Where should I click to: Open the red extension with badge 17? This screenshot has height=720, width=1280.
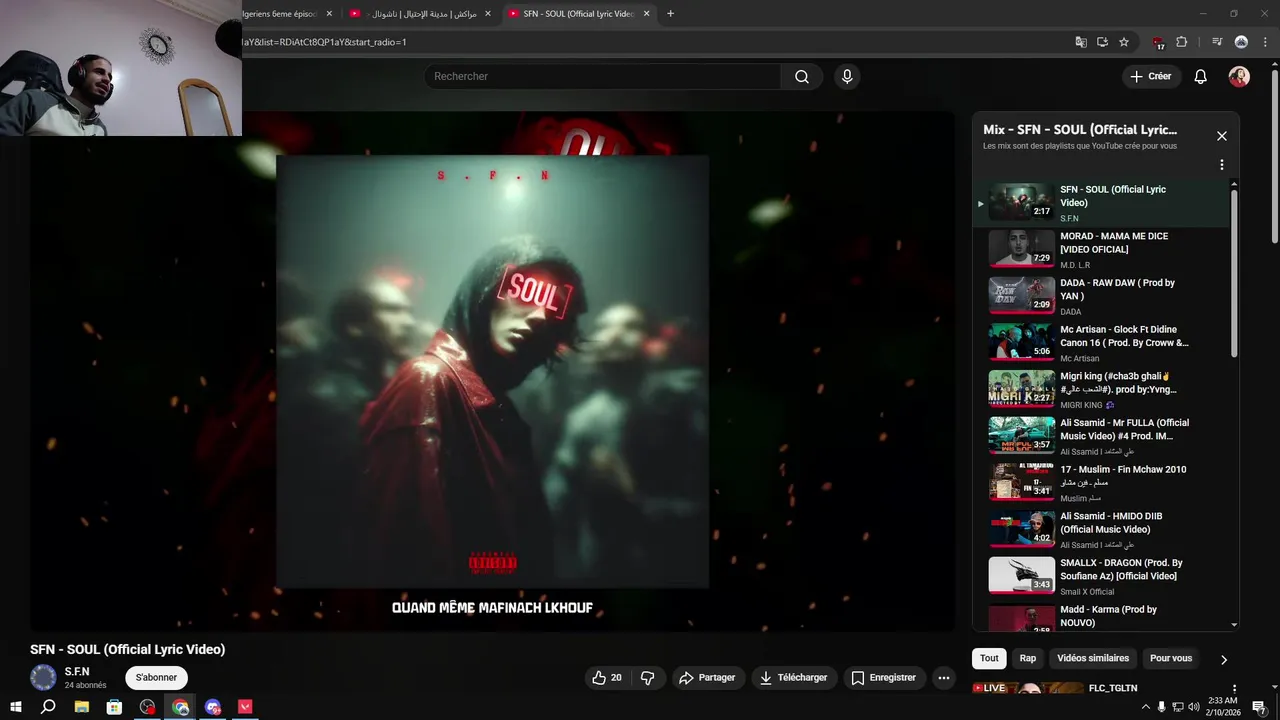click(1158, 42)
